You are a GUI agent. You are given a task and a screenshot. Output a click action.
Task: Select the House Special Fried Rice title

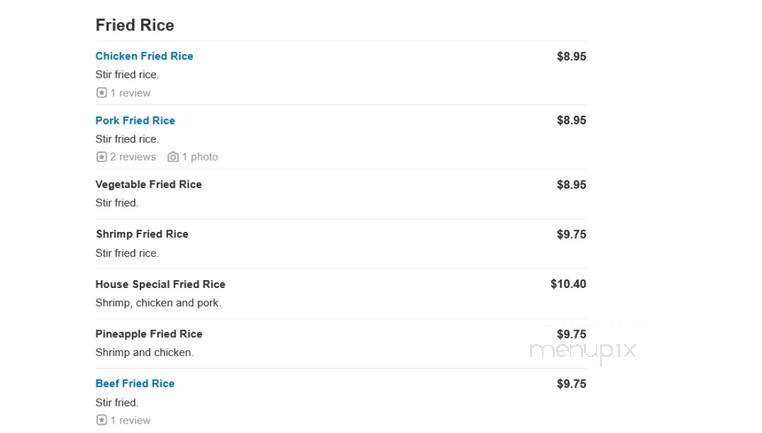tap(160, 284)
